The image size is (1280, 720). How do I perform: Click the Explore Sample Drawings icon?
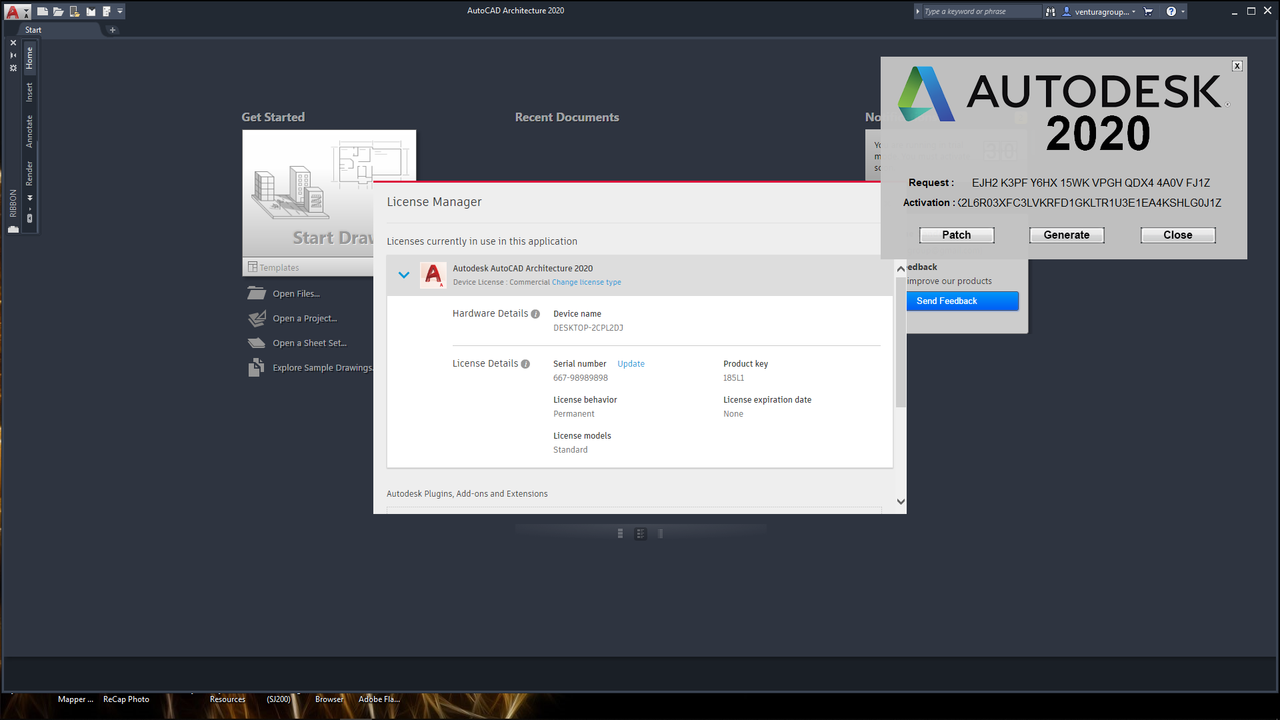coord(256,368)
